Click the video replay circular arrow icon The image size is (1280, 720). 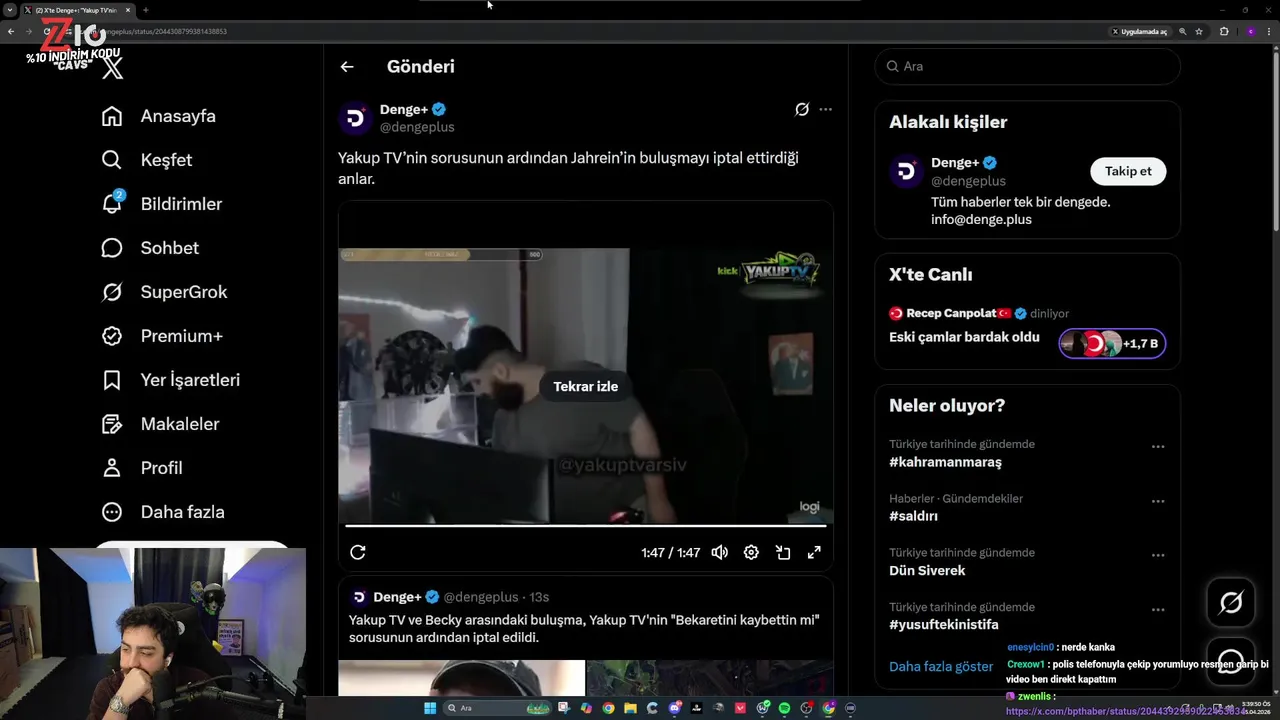pyautogui.click(x=358, y=552)
